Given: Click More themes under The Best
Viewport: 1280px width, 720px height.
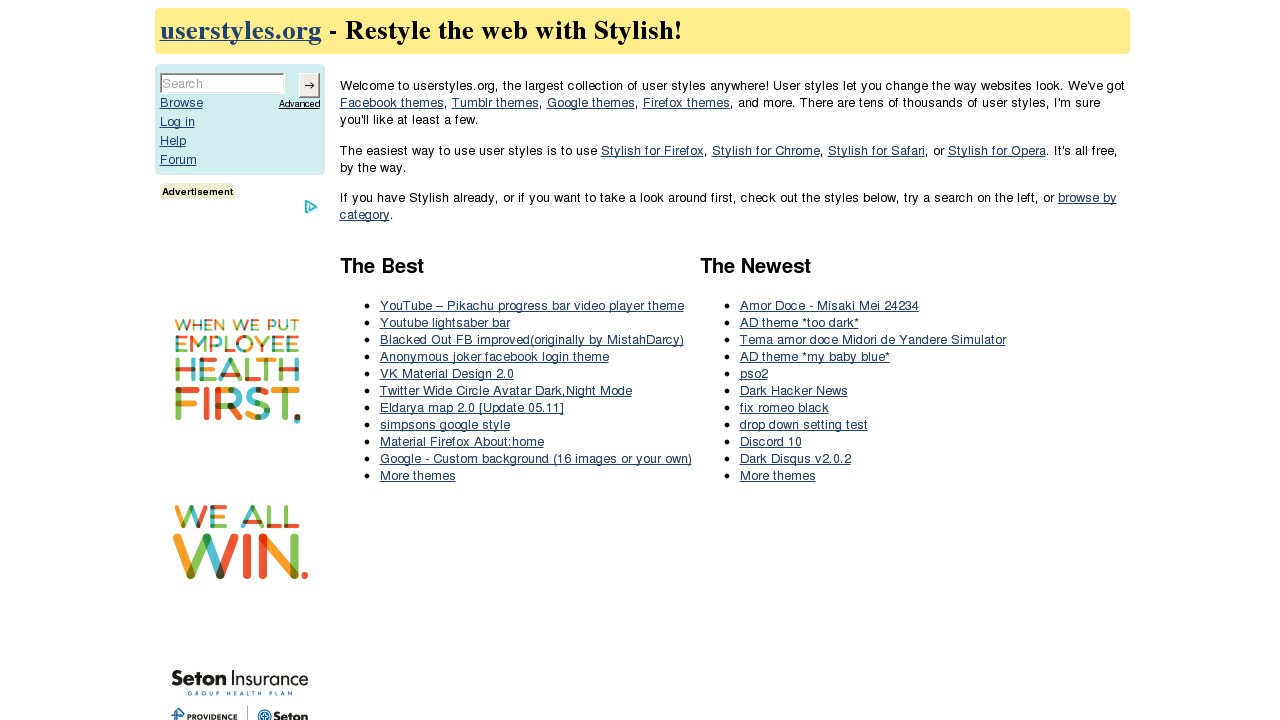Looking at the screenshot, I should (418, 476).
